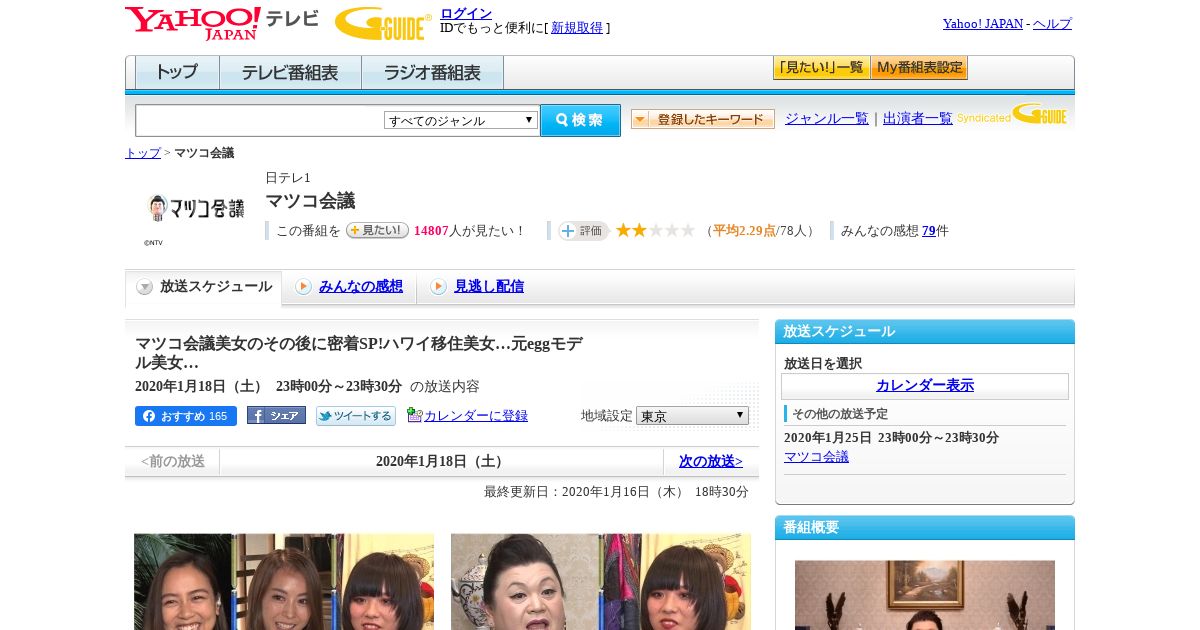Click the 前の放送 navigation button
This screenshot has width=1200, height=630.
[x=172, y=461]
